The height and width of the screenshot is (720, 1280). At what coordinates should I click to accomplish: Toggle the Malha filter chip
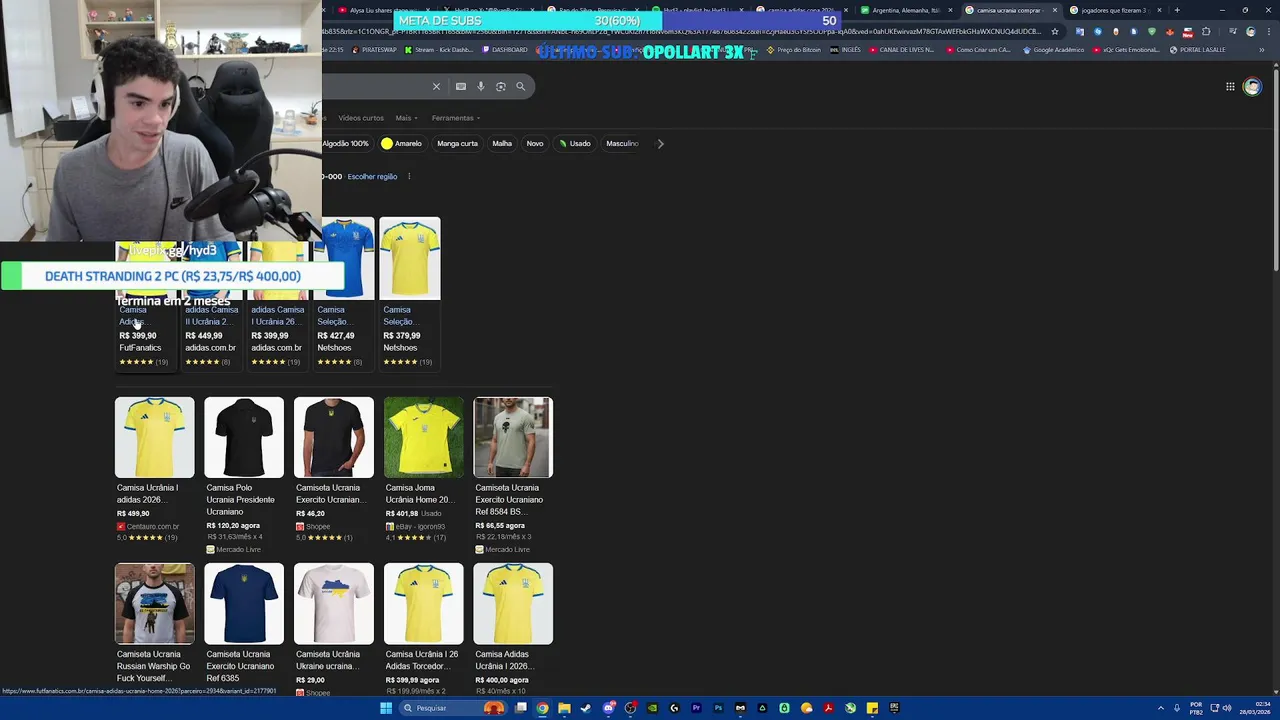[502, 143]
